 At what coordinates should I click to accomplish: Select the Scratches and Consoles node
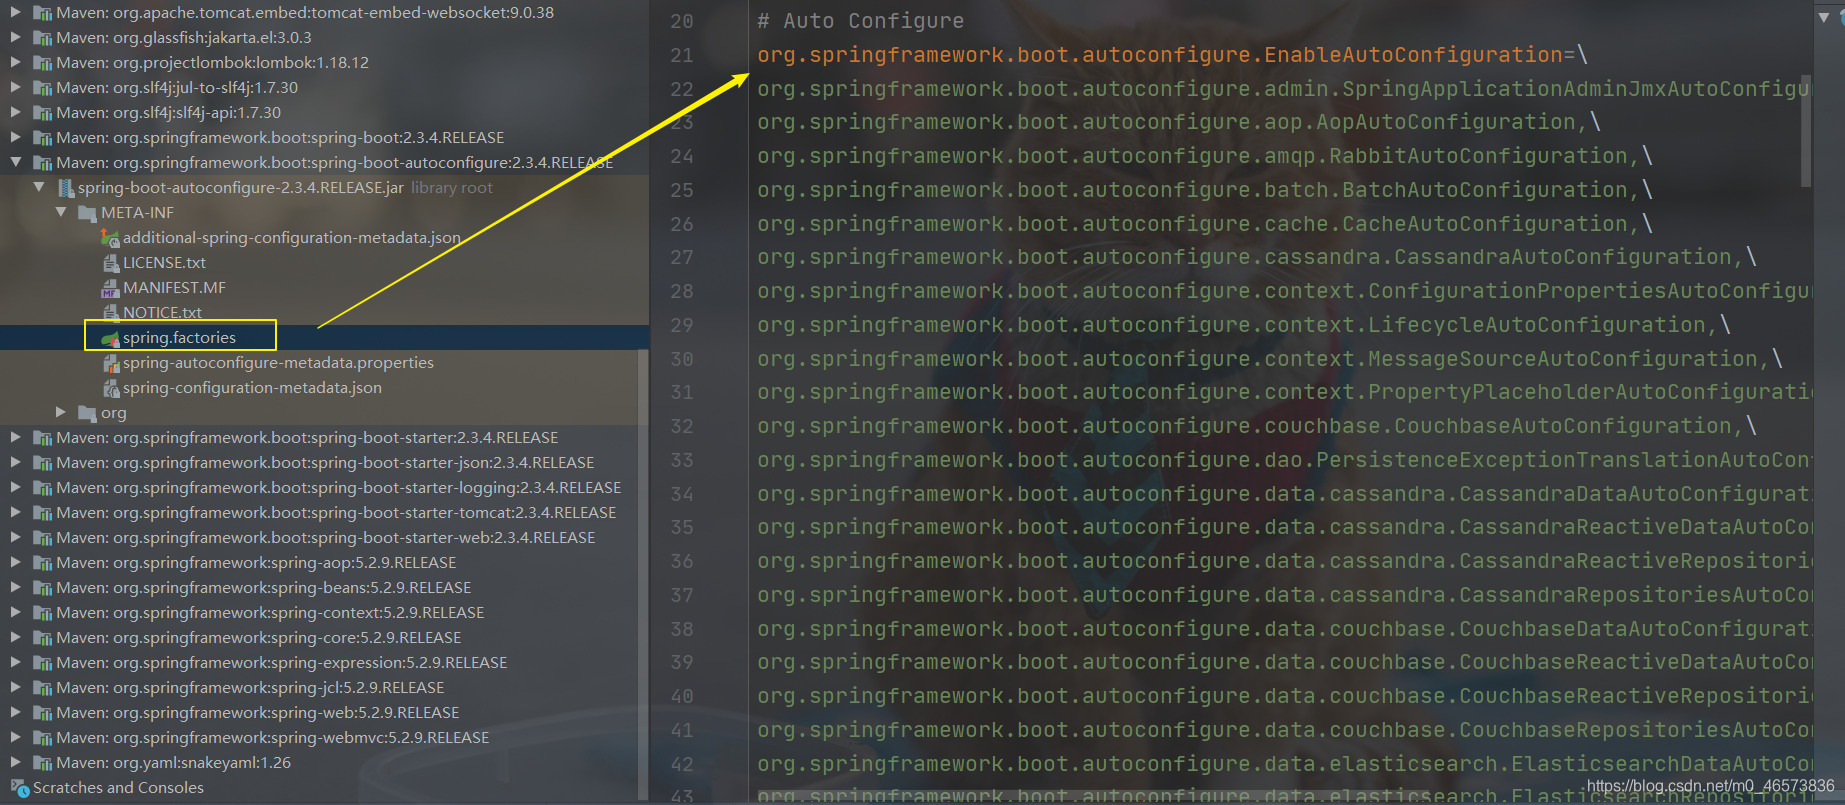click(118, 787)
